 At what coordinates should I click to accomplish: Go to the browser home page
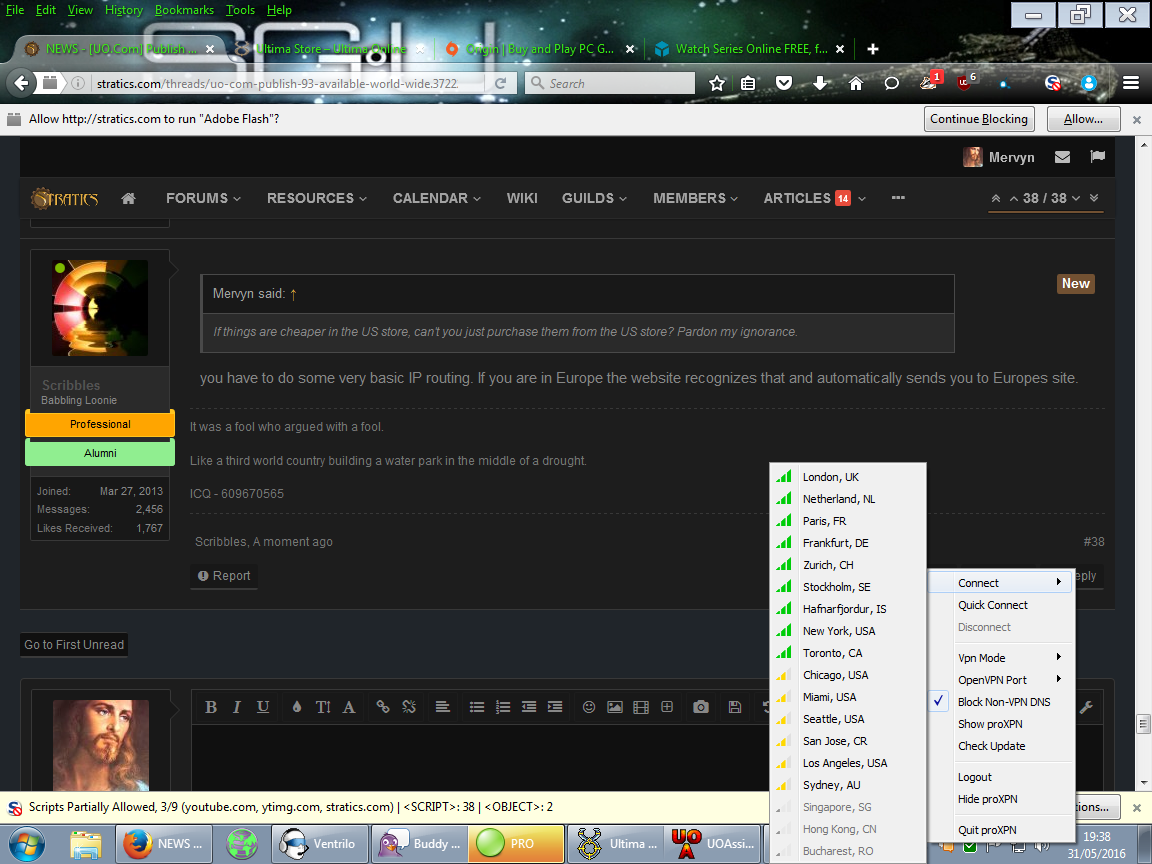(855, 84)
